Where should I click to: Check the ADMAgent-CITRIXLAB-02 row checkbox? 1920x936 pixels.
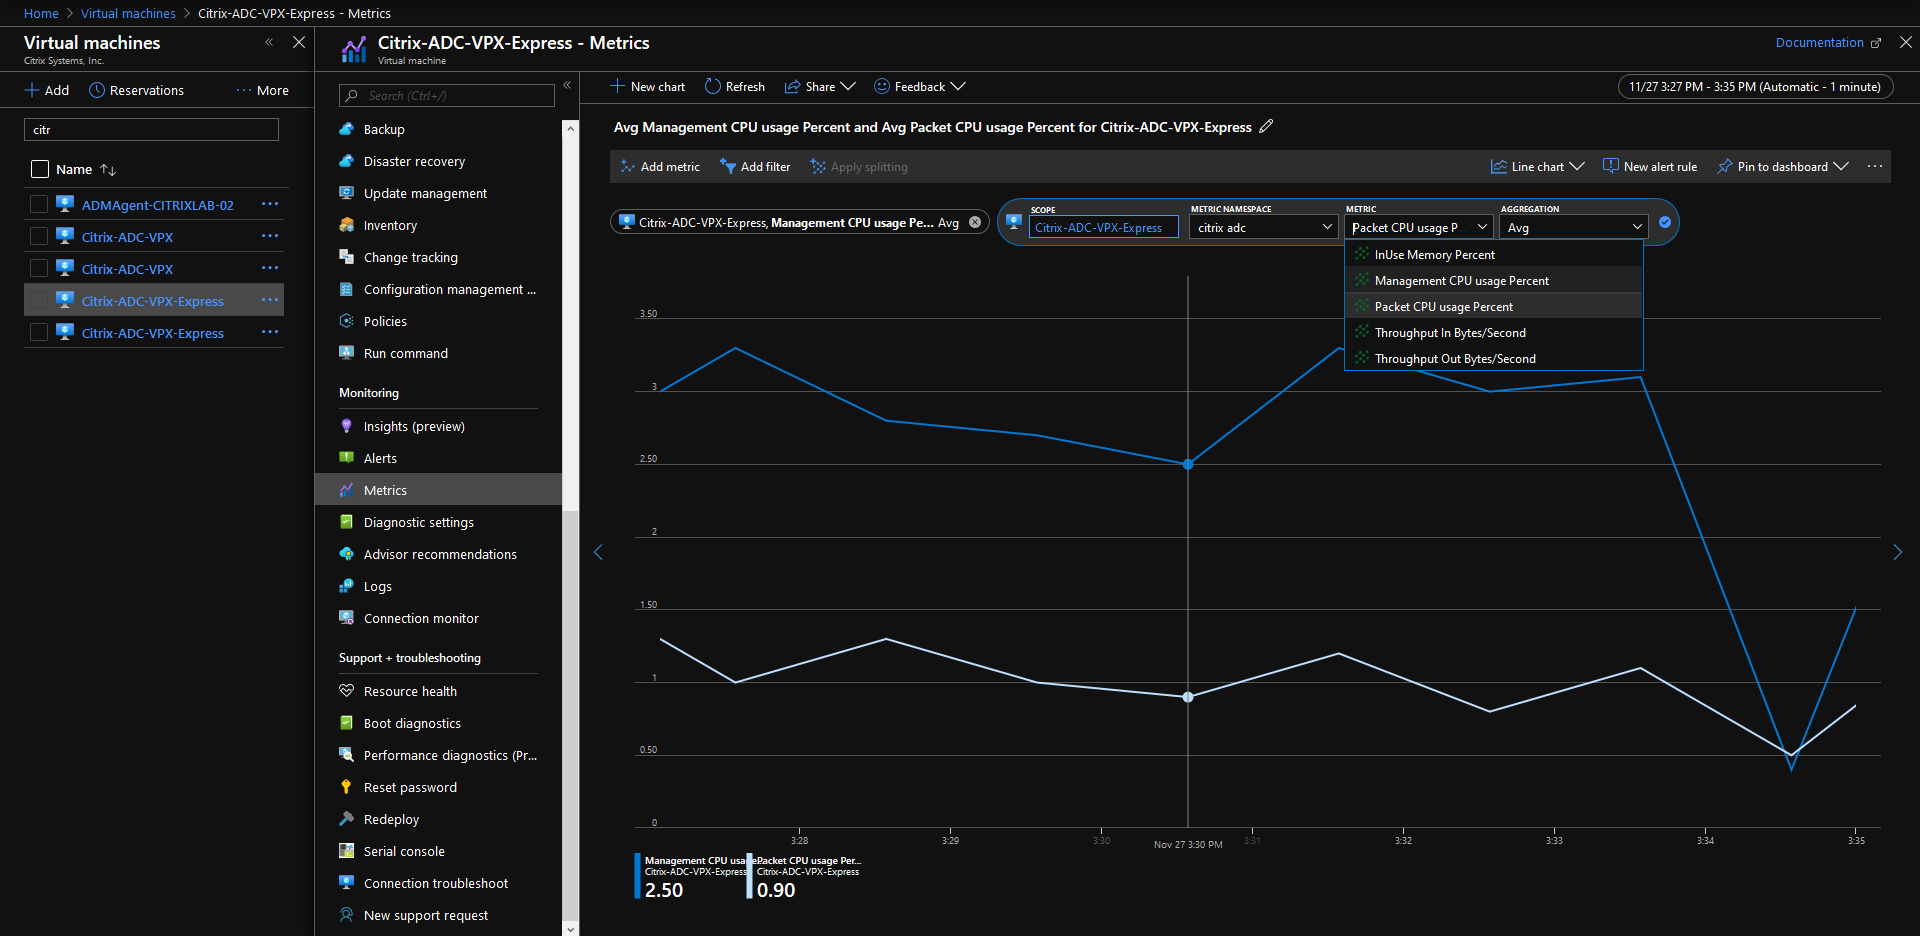pos(39,204)
